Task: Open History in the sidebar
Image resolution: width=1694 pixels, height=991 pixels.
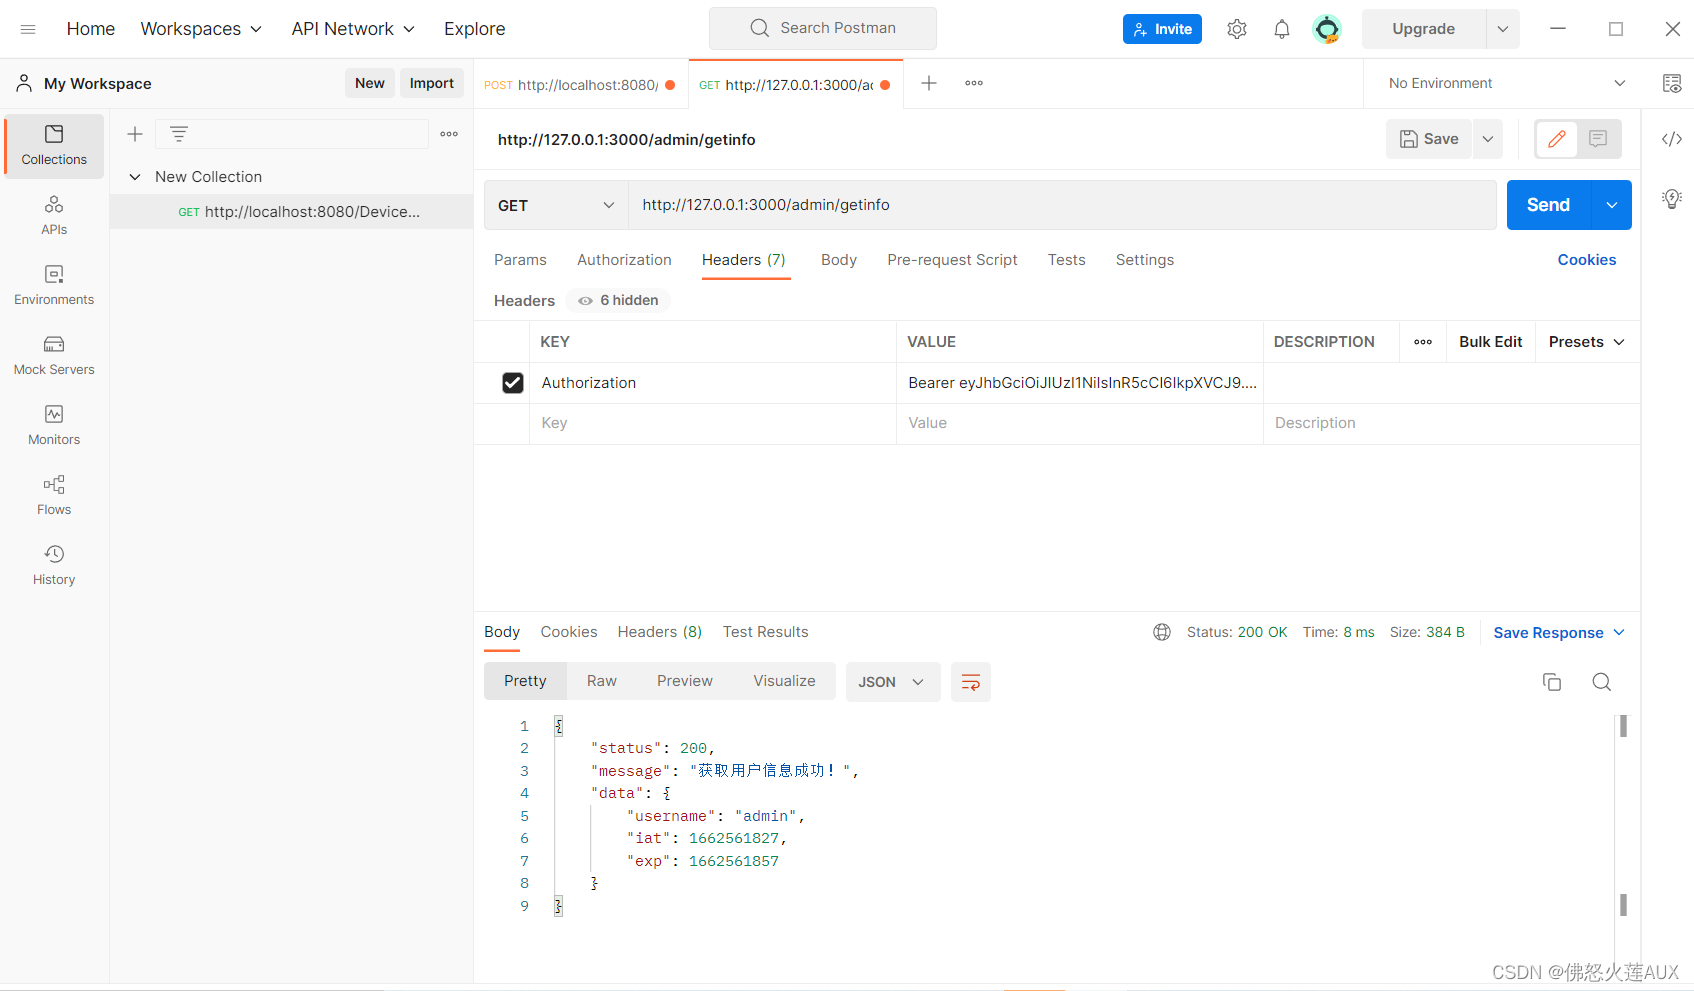Action: (54, 566)
